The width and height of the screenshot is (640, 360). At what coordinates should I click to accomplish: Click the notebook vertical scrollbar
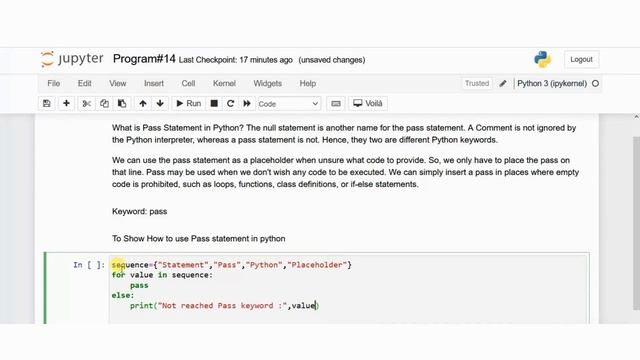(636, 223)
